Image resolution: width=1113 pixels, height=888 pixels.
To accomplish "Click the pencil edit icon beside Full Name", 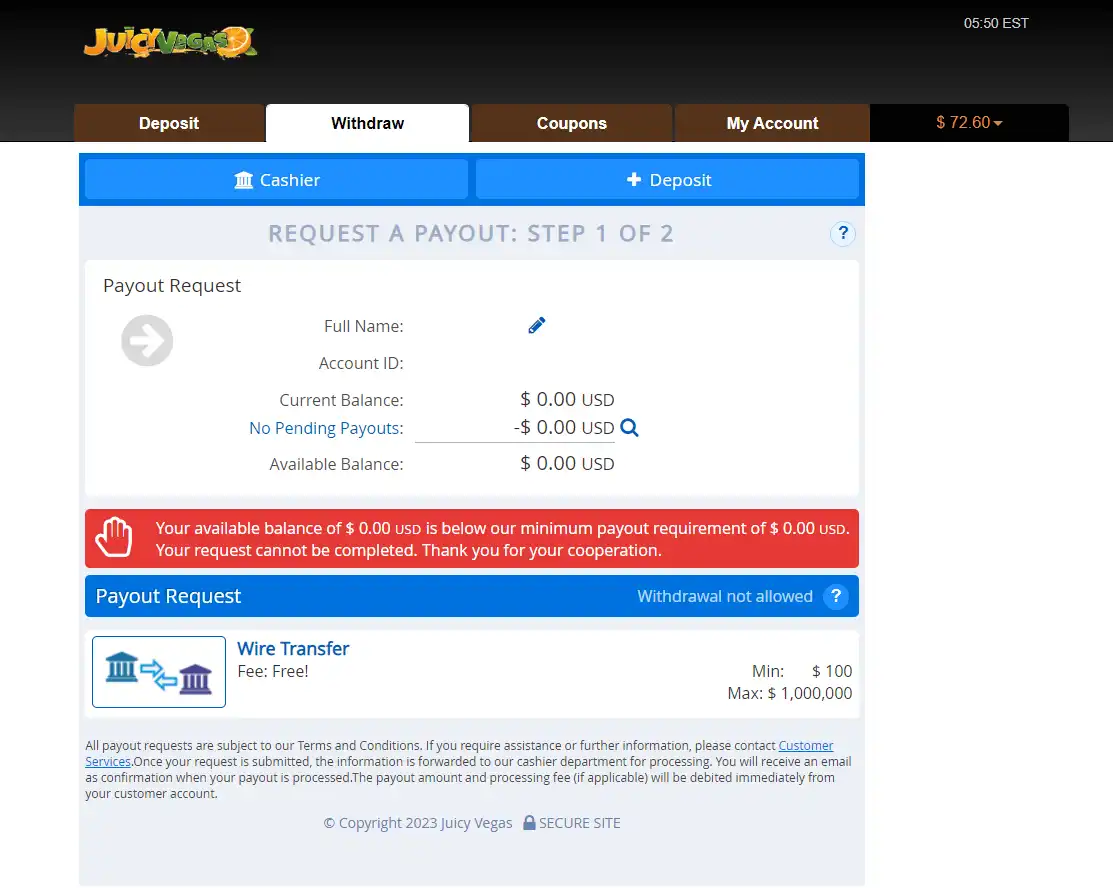I will (537, 325).
